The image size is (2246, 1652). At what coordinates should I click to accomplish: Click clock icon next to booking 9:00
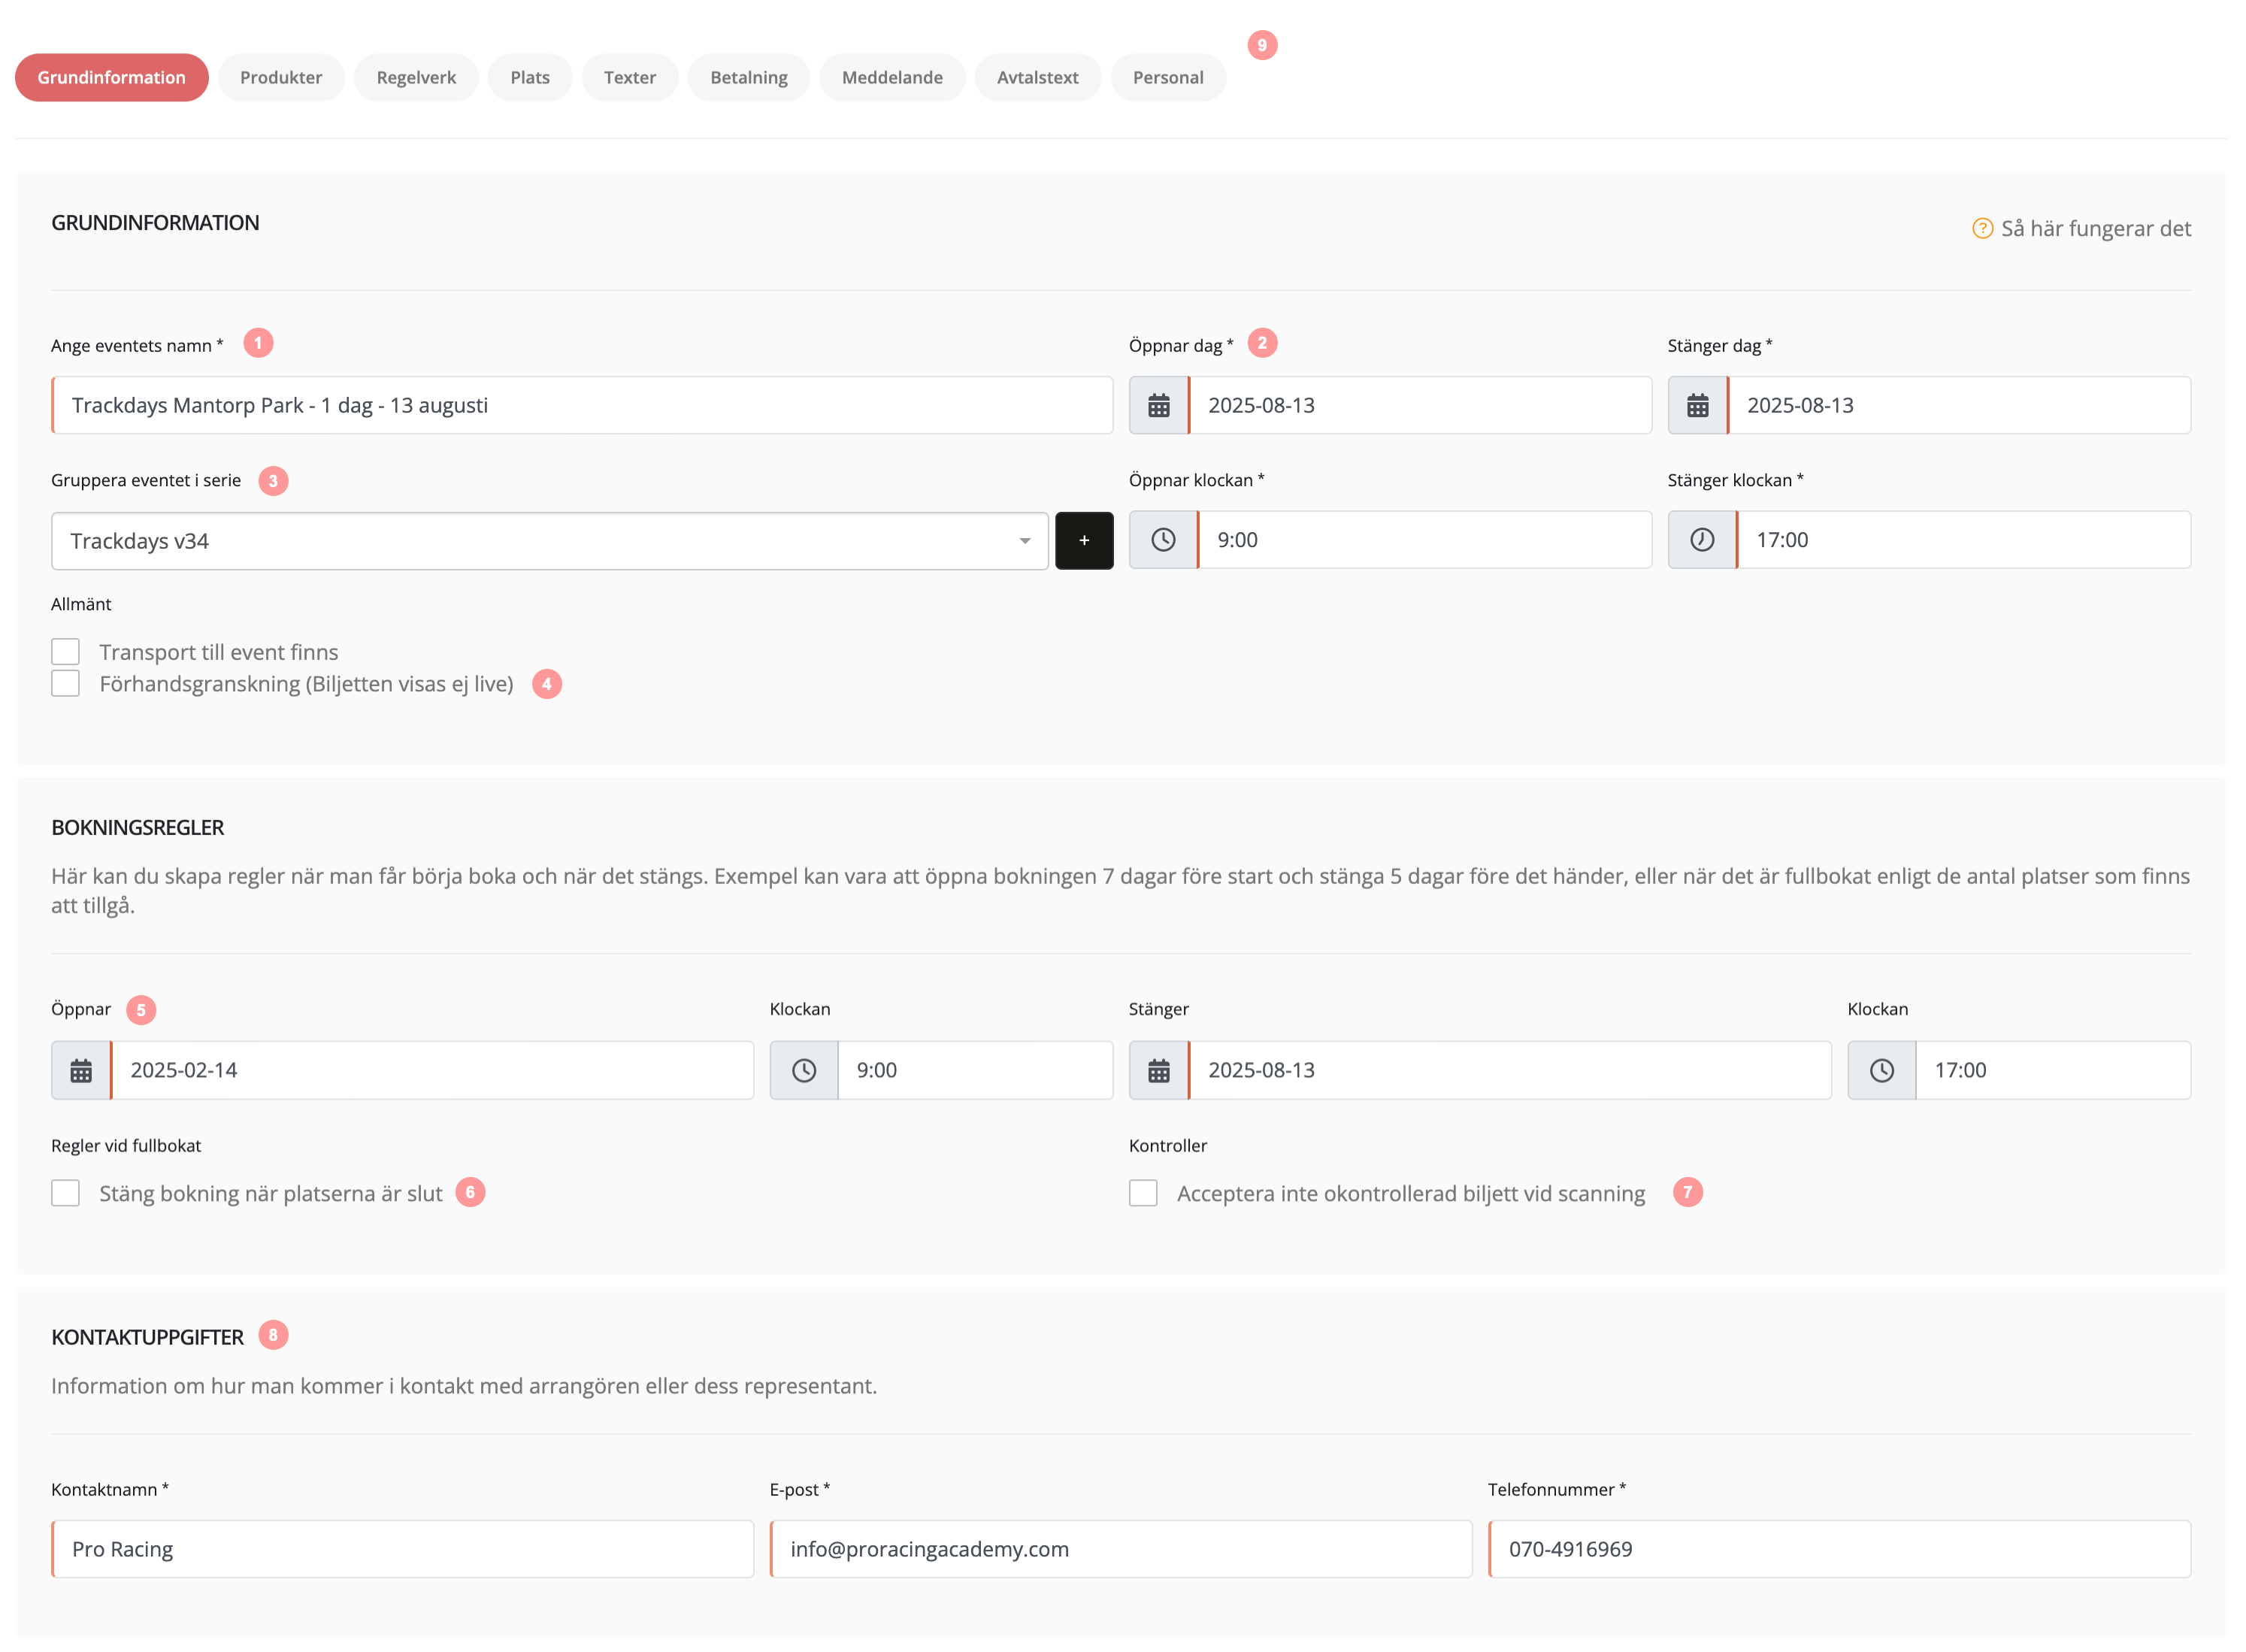click(803, 1070)
